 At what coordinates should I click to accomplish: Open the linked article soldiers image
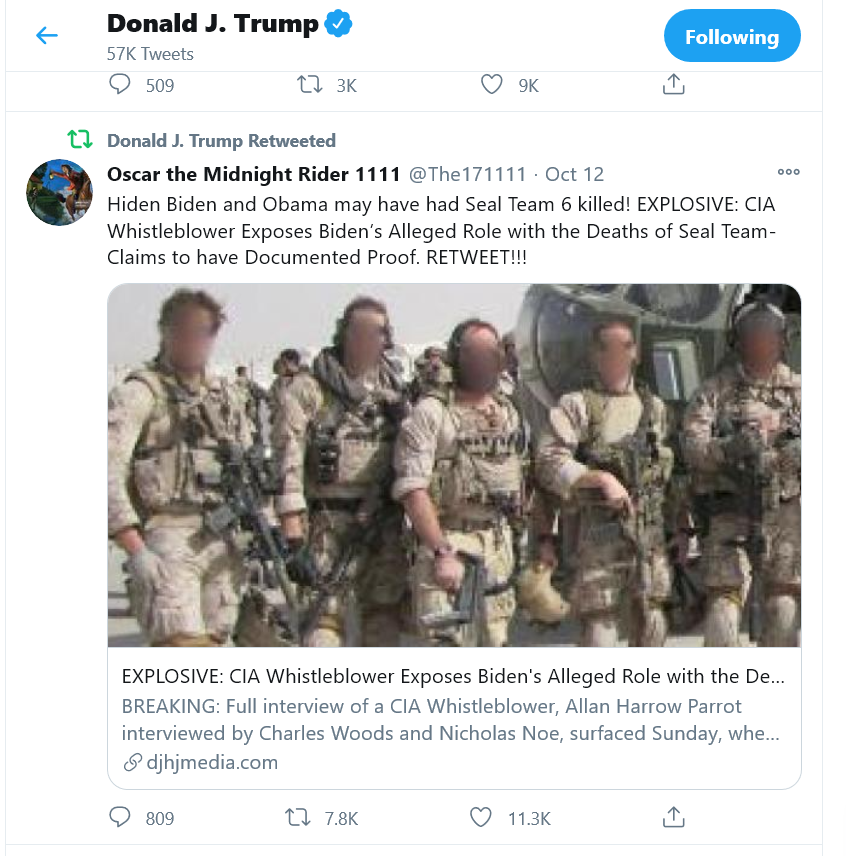[454, 465]
